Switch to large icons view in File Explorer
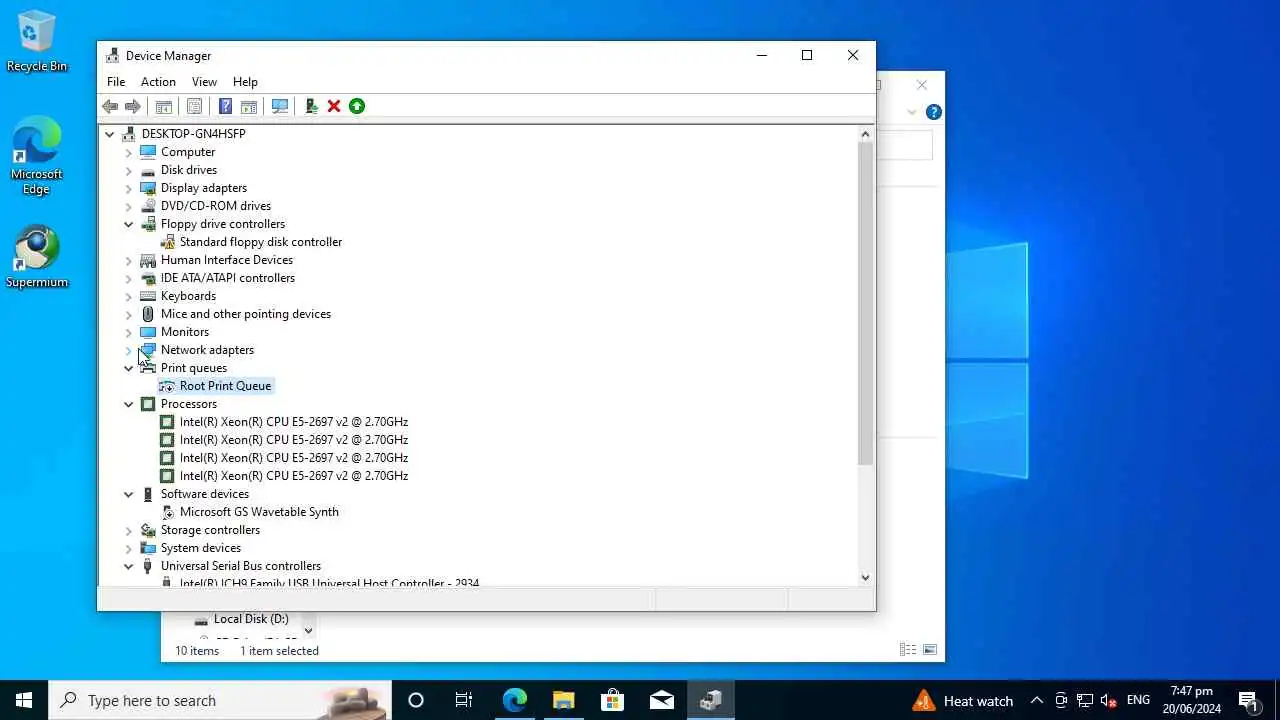Viewport: 1280px width, 720px height. [930, 650]
